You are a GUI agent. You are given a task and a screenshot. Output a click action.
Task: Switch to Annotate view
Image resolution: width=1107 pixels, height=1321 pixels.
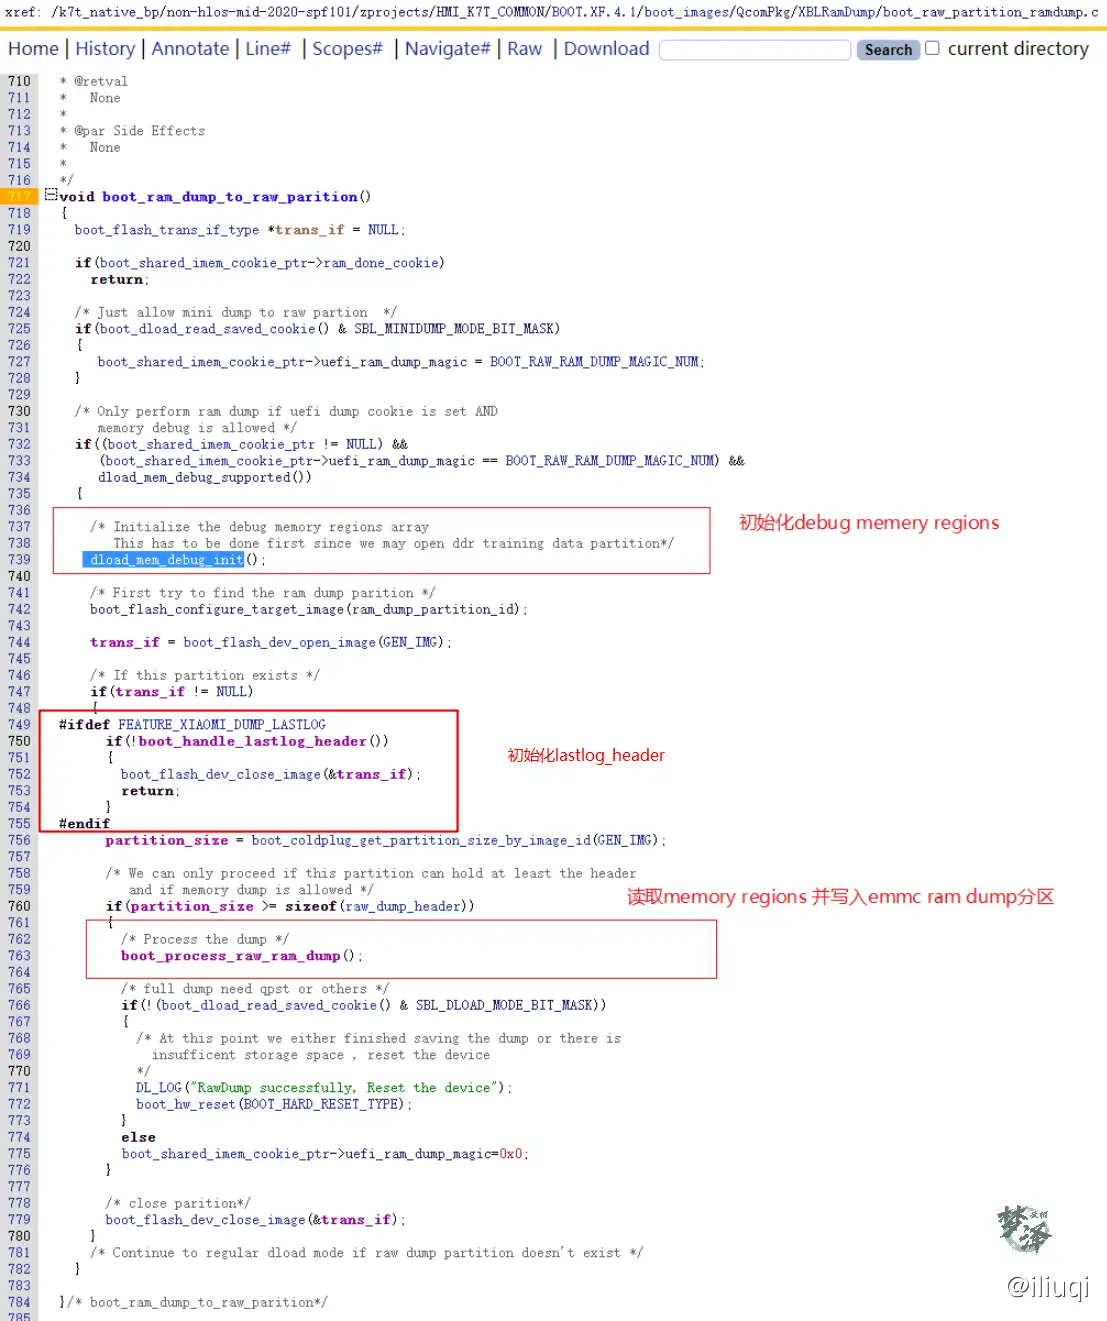point(190,49)
